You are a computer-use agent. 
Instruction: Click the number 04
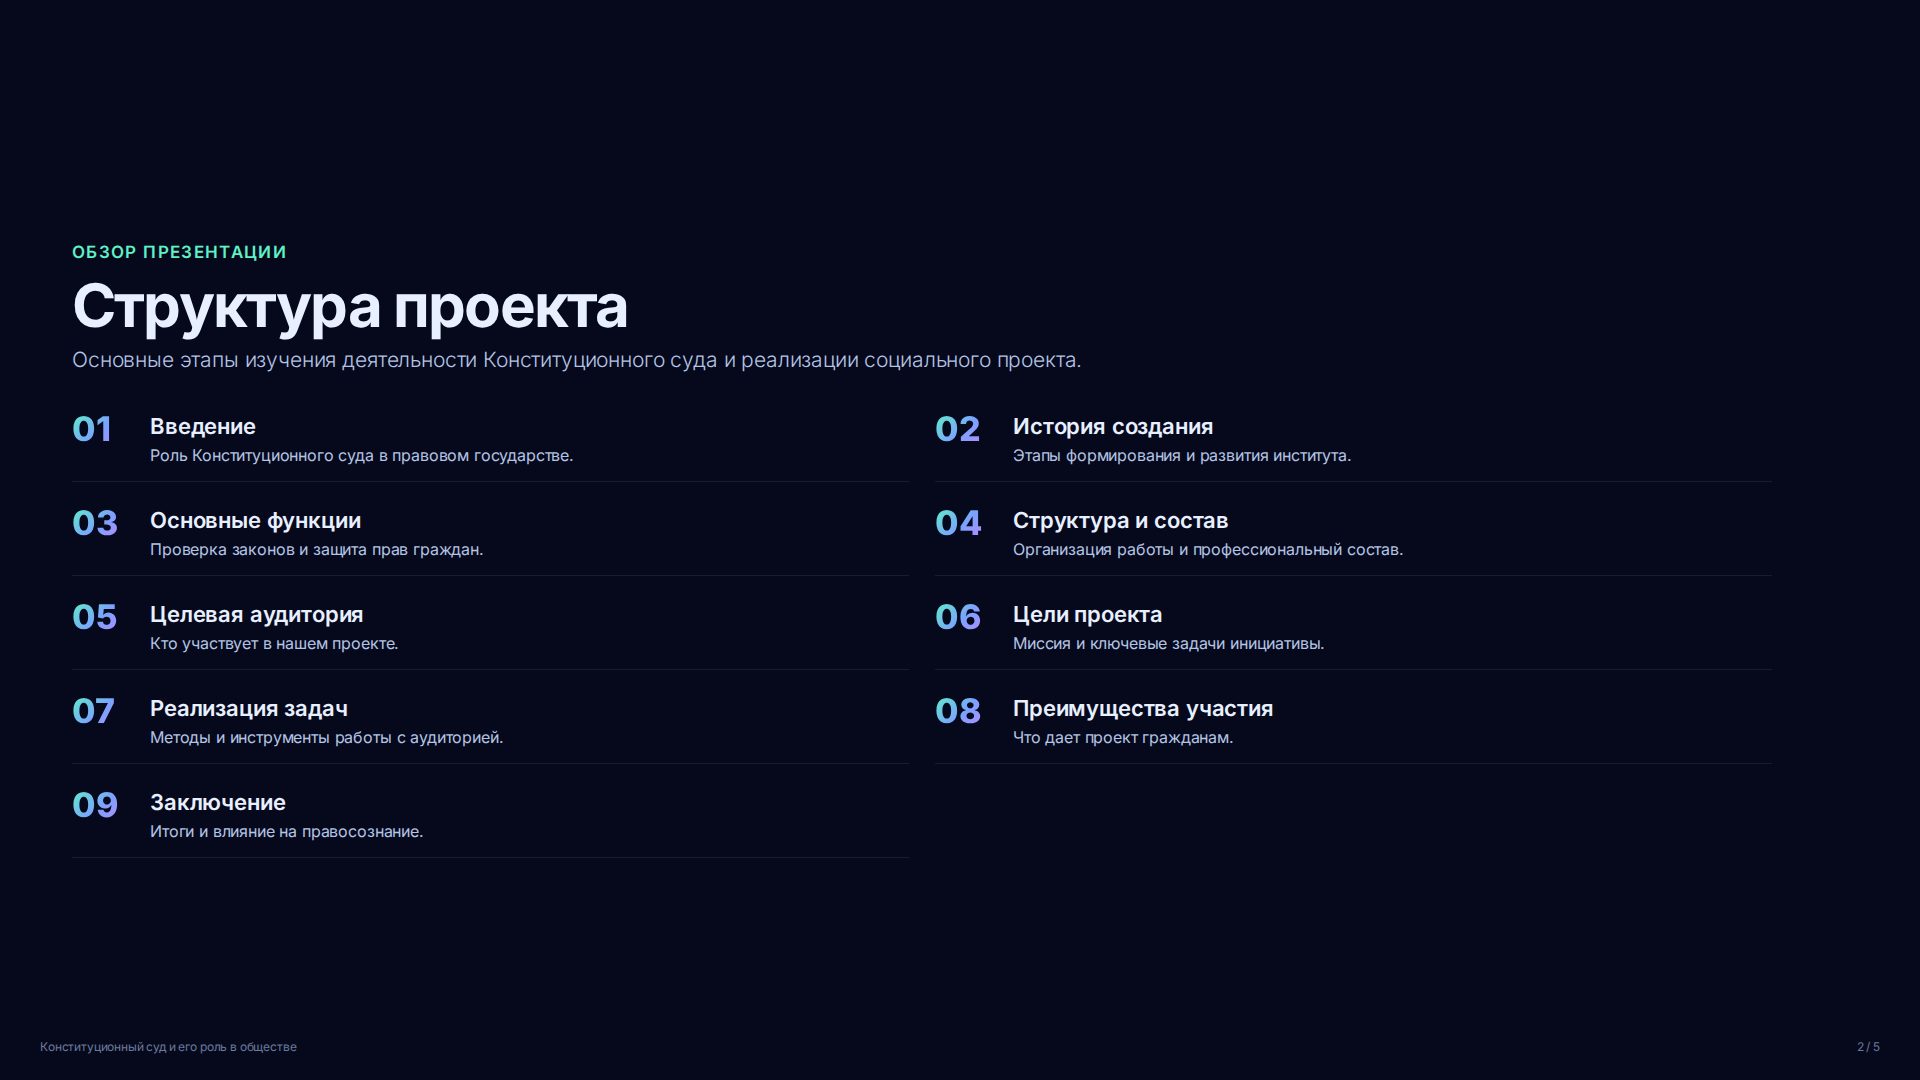[958, 523]
